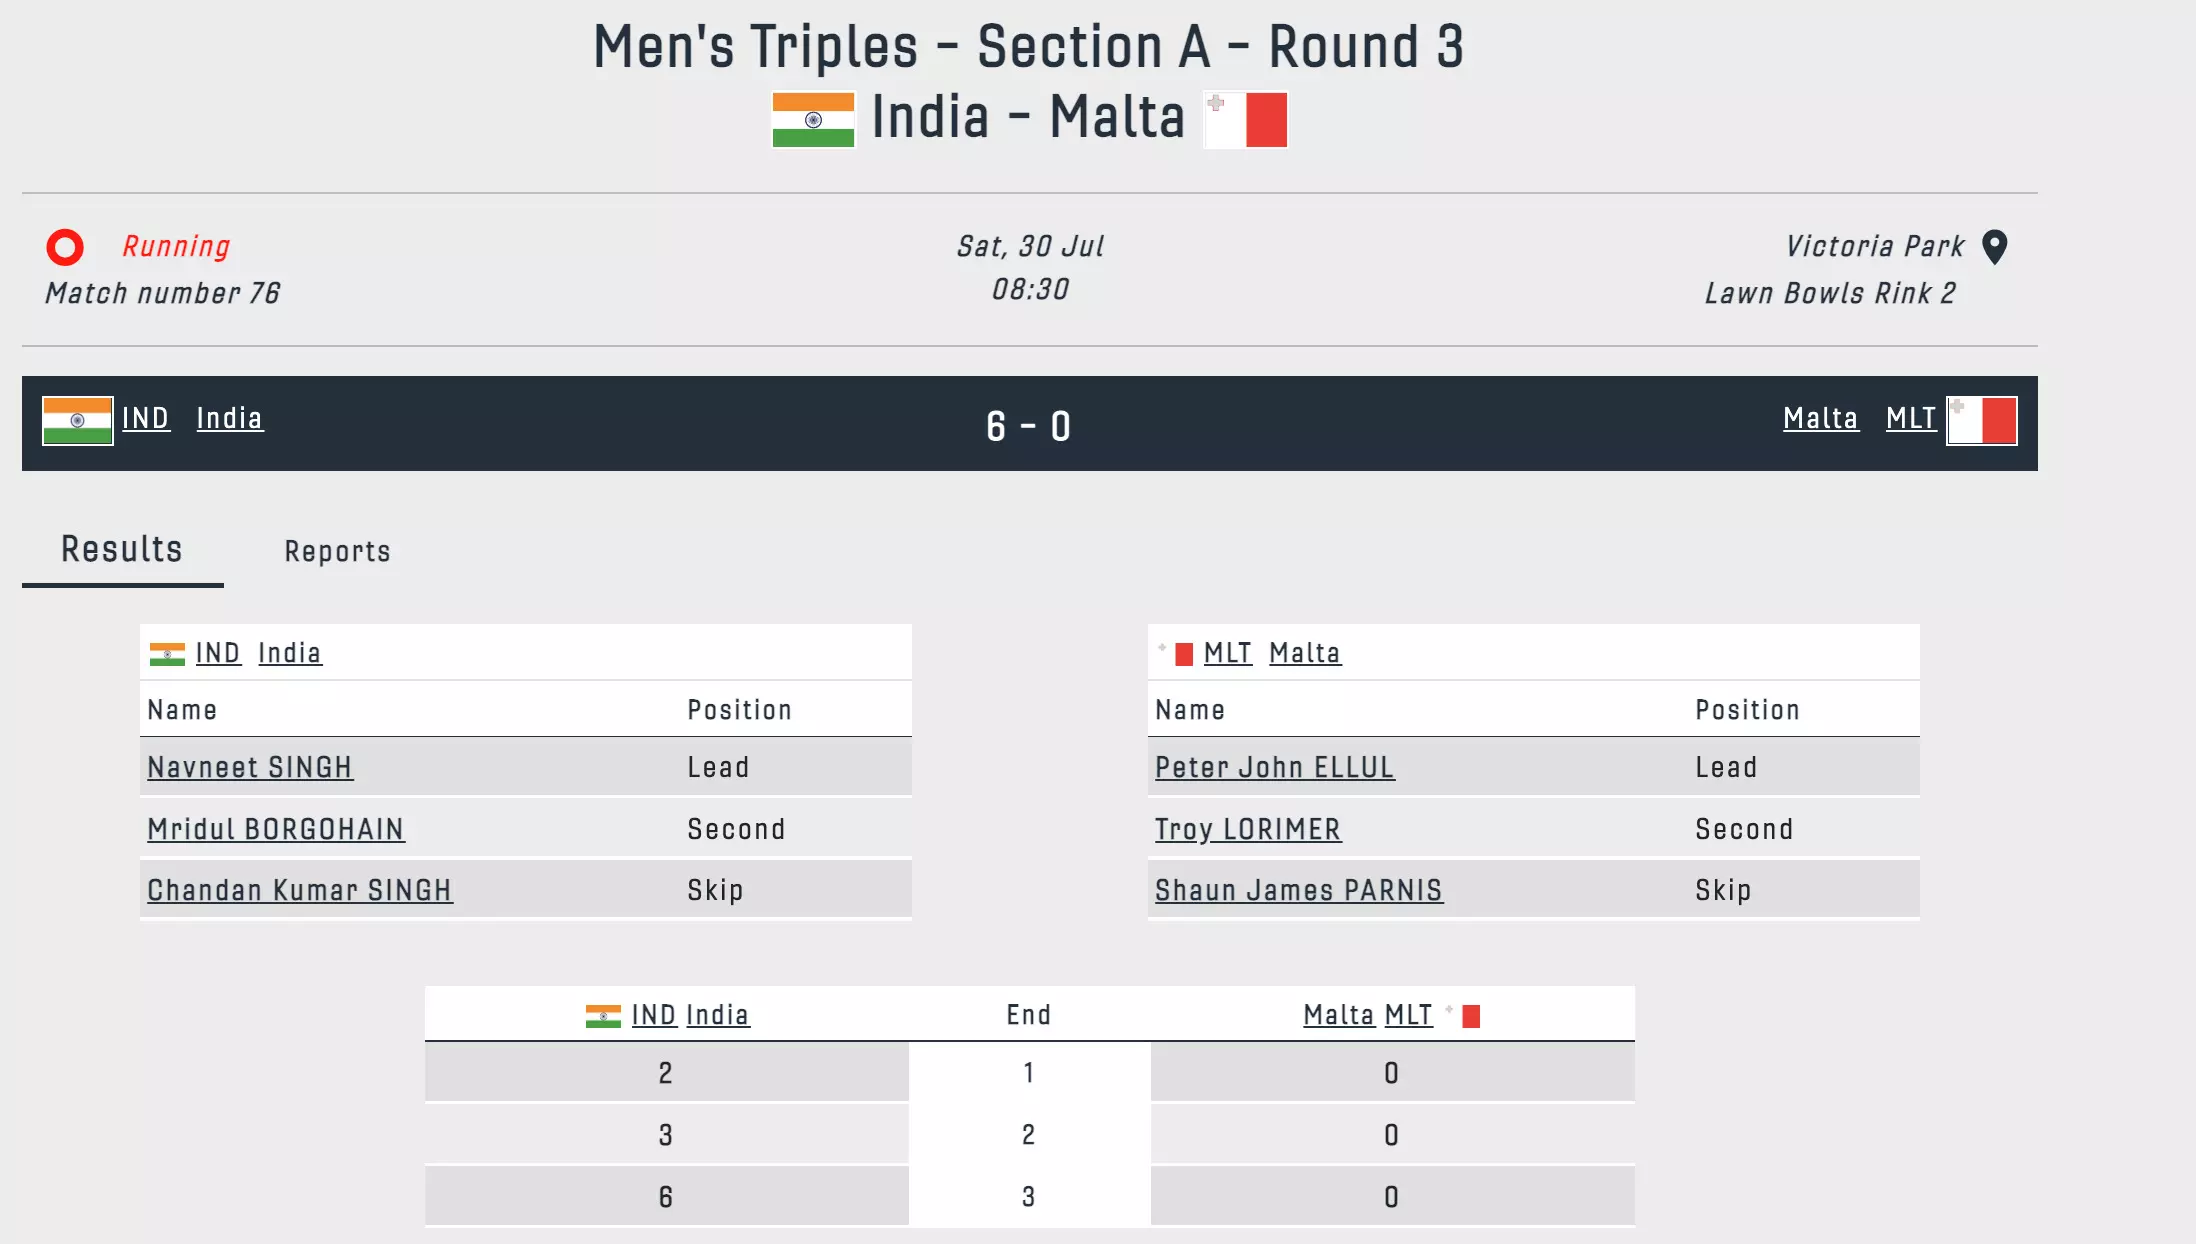
Task: Click the Malta flag in the dark score bar
Action: pos(1981,420)
